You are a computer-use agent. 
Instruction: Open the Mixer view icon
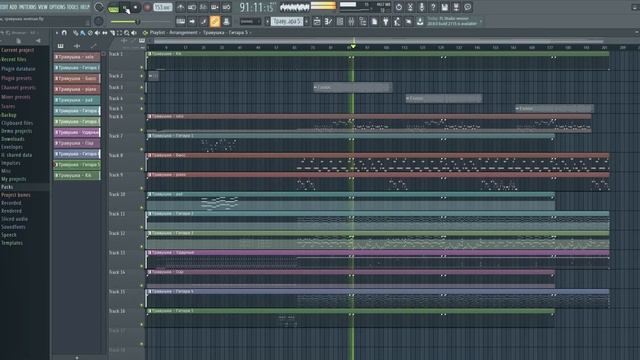pyautogui.click(x=351, y=21)
